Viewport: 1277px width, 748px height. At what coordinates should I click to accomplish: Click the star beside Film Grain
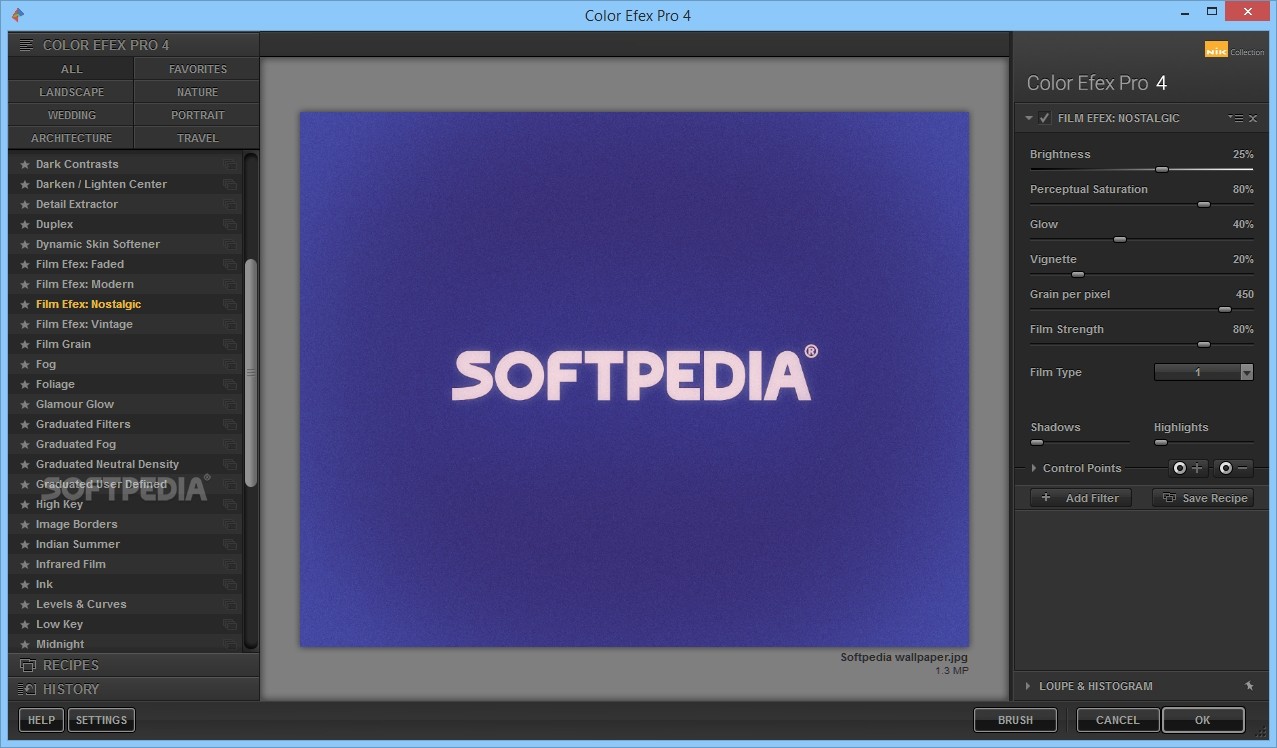pos(25,344)
